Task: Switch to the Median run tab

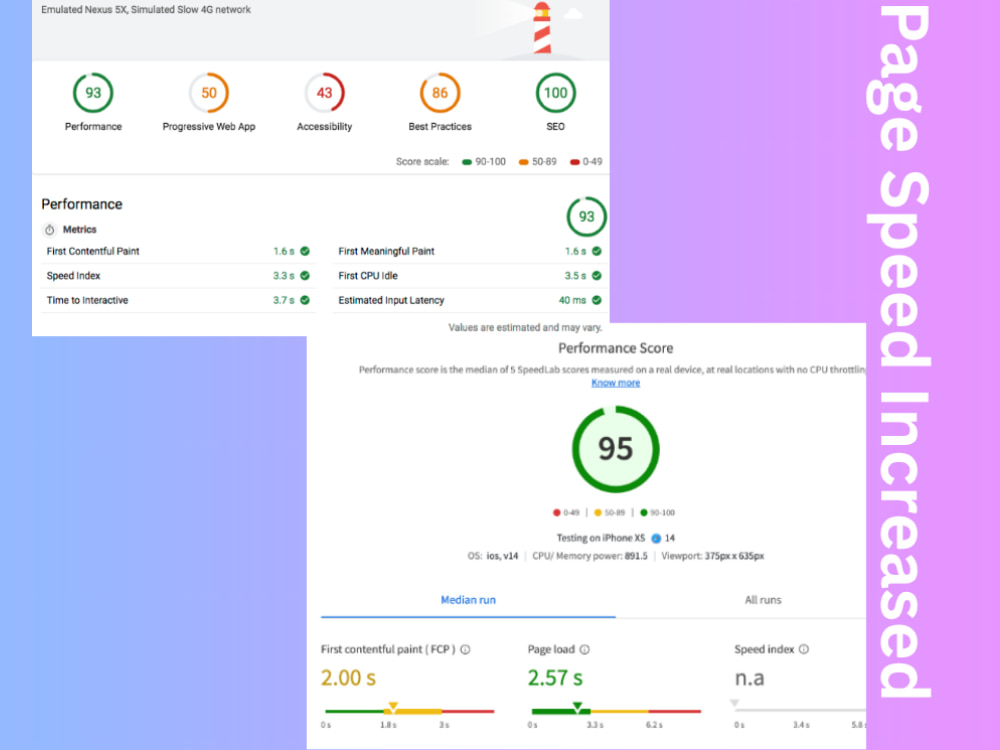Action: pos(468,600)
